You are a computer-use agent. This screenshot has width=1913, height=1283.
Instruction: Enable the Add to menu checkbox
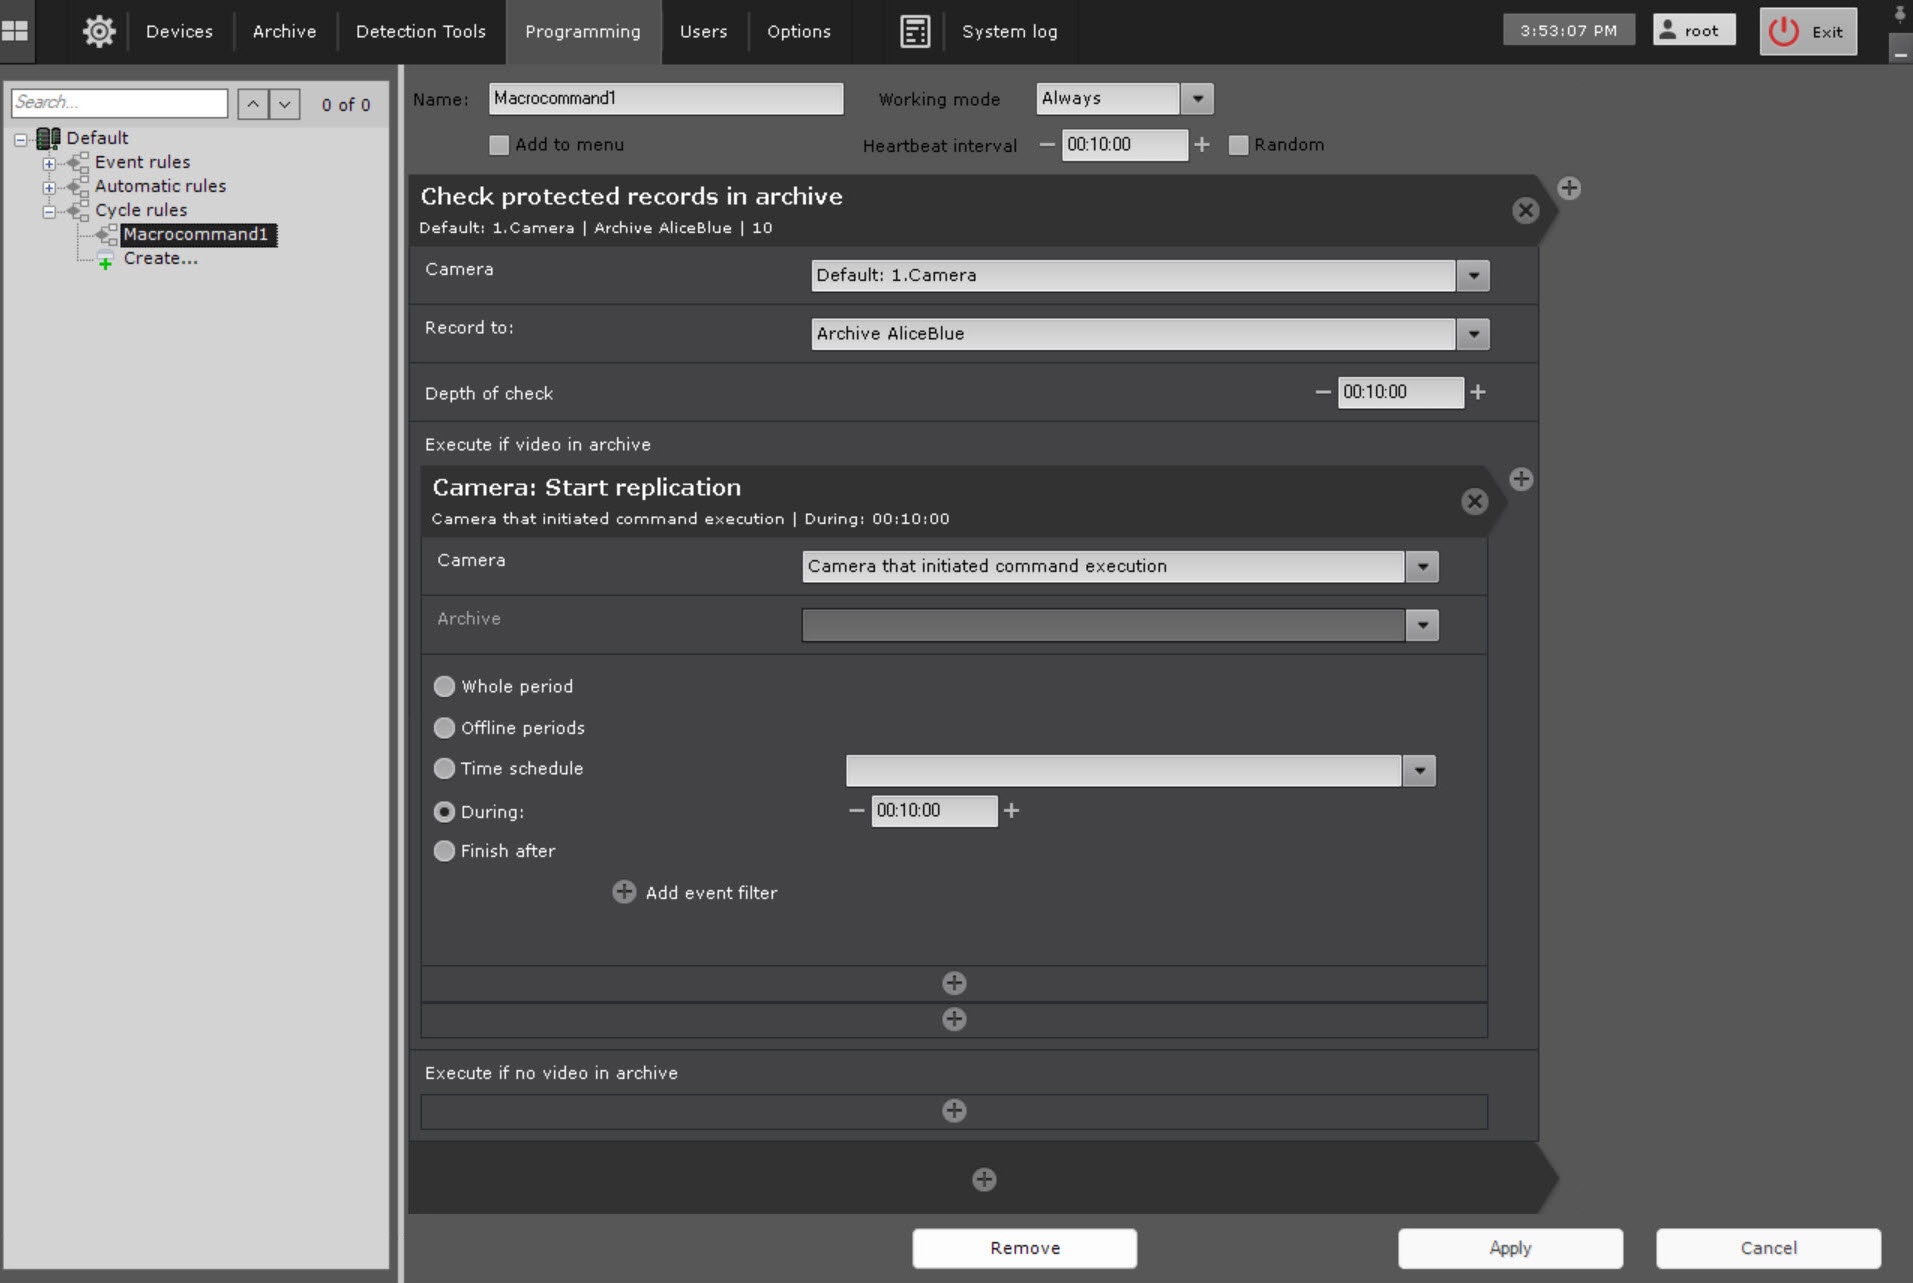[499, 145]
